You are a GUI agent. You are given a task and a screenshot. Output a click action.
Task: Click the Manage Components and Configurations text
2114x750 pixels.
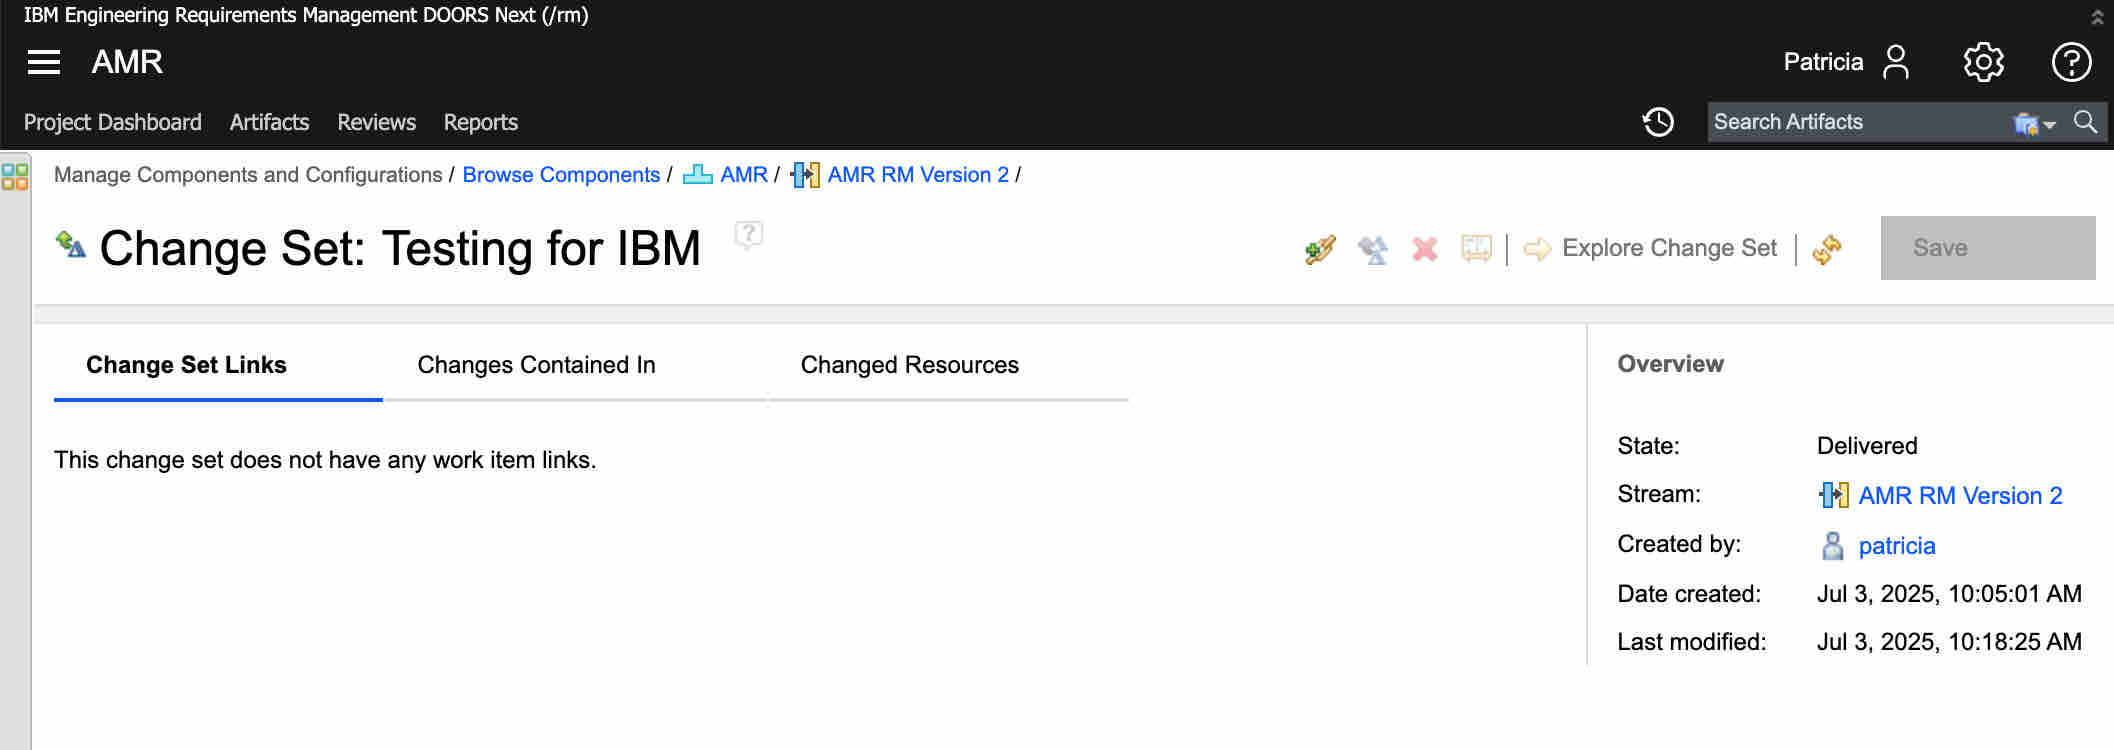click(x=248, y=175)
